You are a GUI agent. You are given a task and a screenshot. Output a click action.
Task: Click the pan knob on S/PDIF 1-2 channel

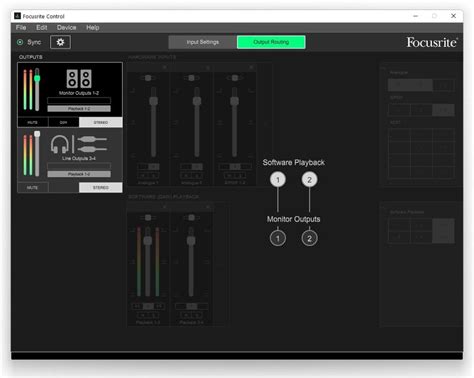point(235,78)
